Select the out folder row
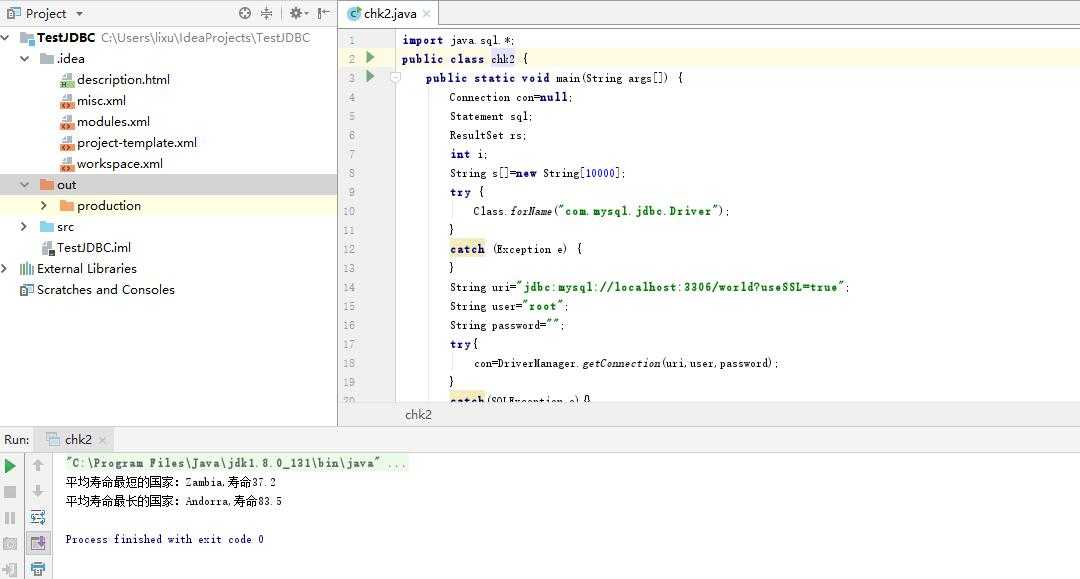 [168, 185]
